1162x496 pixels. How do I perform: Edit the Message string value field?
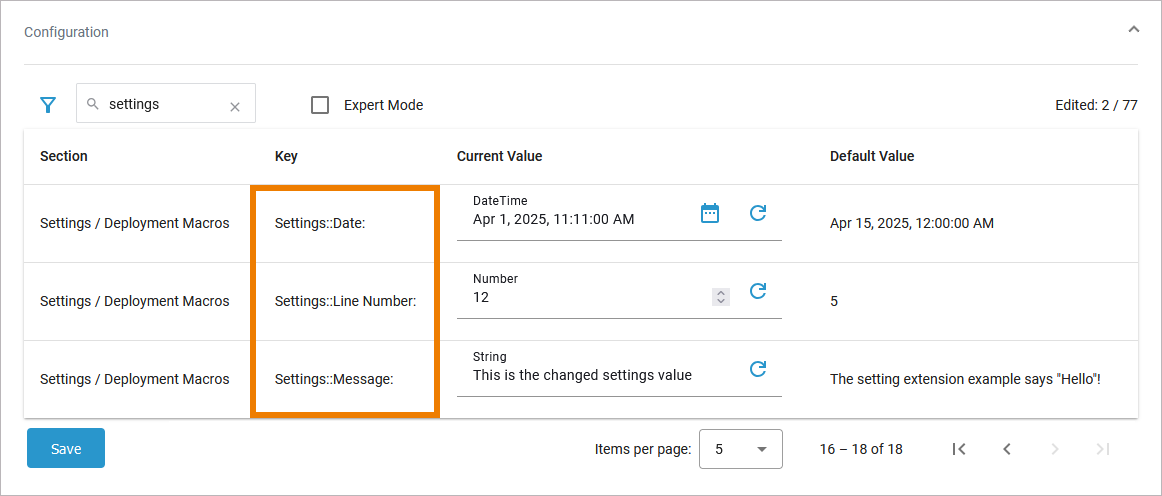(x=600, y=376)
